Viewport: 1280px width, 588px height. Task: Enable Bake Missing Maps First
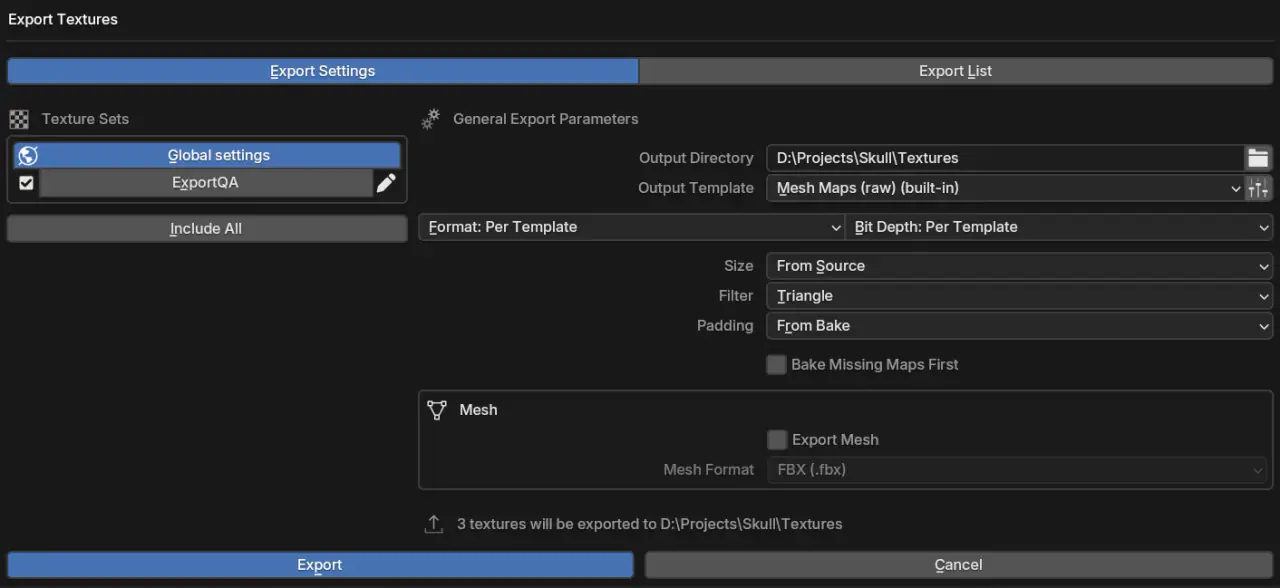click(776, 365)
